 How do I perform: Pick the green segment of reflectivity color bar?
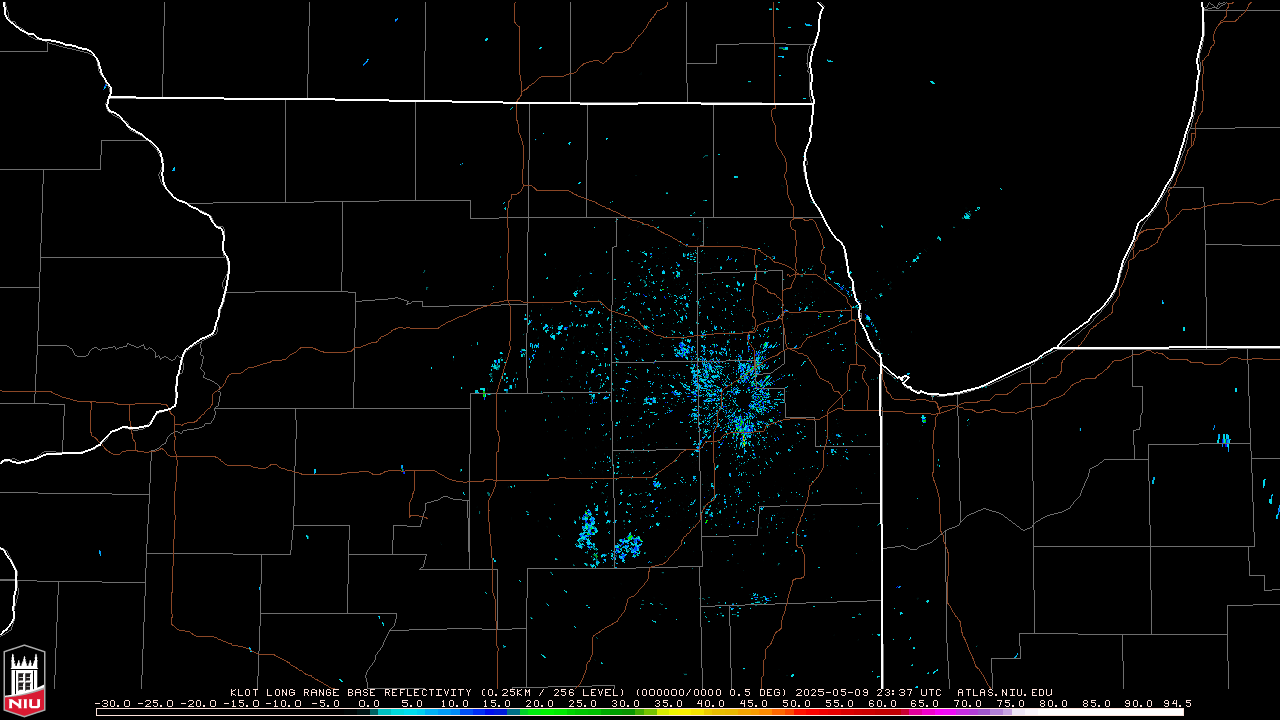pos(580,712)
